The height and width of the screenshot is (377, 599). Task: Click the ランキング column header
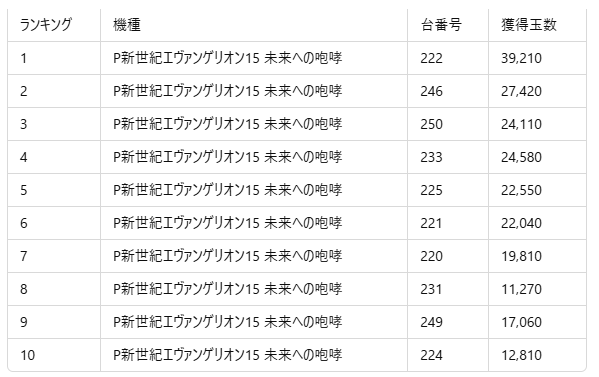(x=45, y=25)
